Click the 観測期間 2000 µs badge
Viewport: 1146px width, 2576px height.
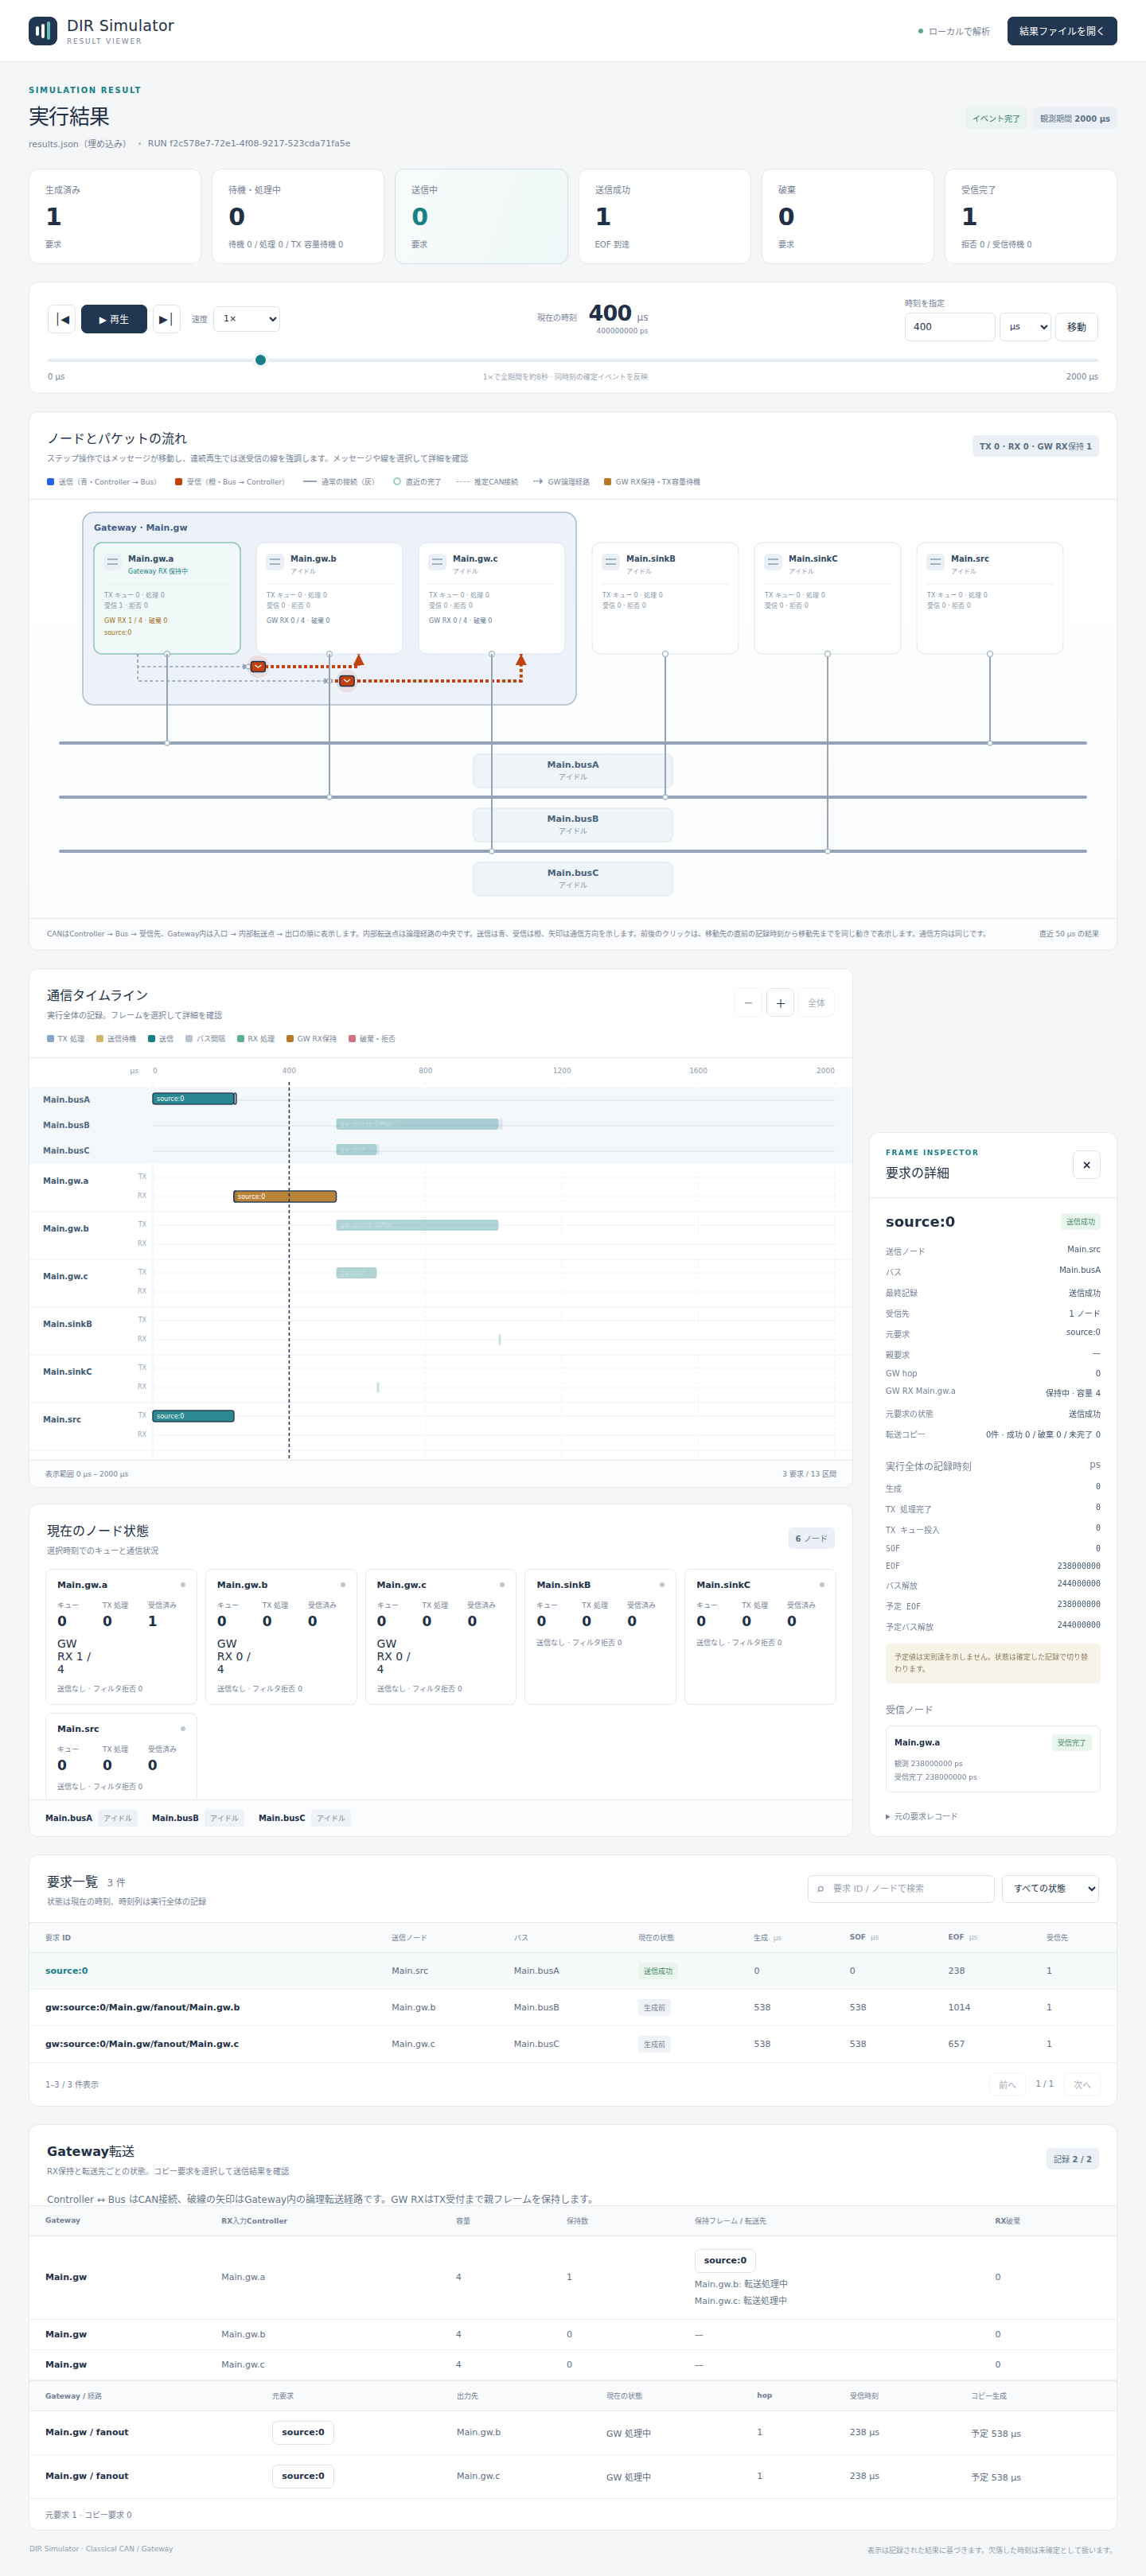click(1075, 118)
